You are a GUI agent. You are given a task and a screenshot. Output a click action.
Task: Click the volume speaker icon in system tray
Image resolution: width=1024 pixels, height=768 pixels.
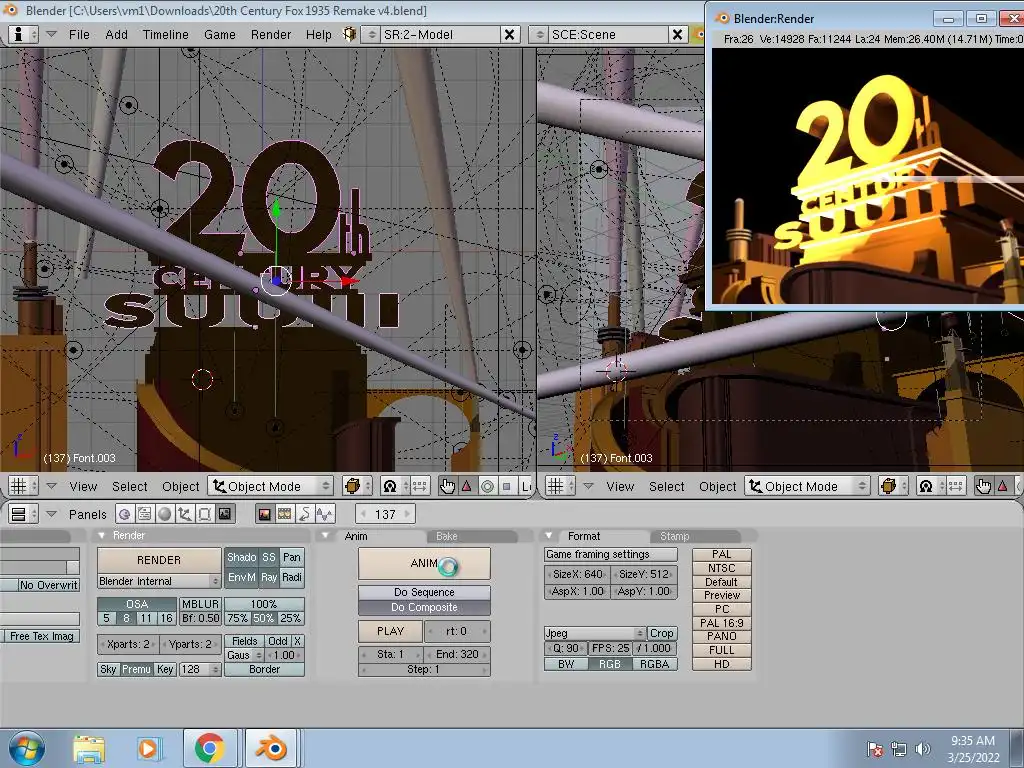point(922,749)
